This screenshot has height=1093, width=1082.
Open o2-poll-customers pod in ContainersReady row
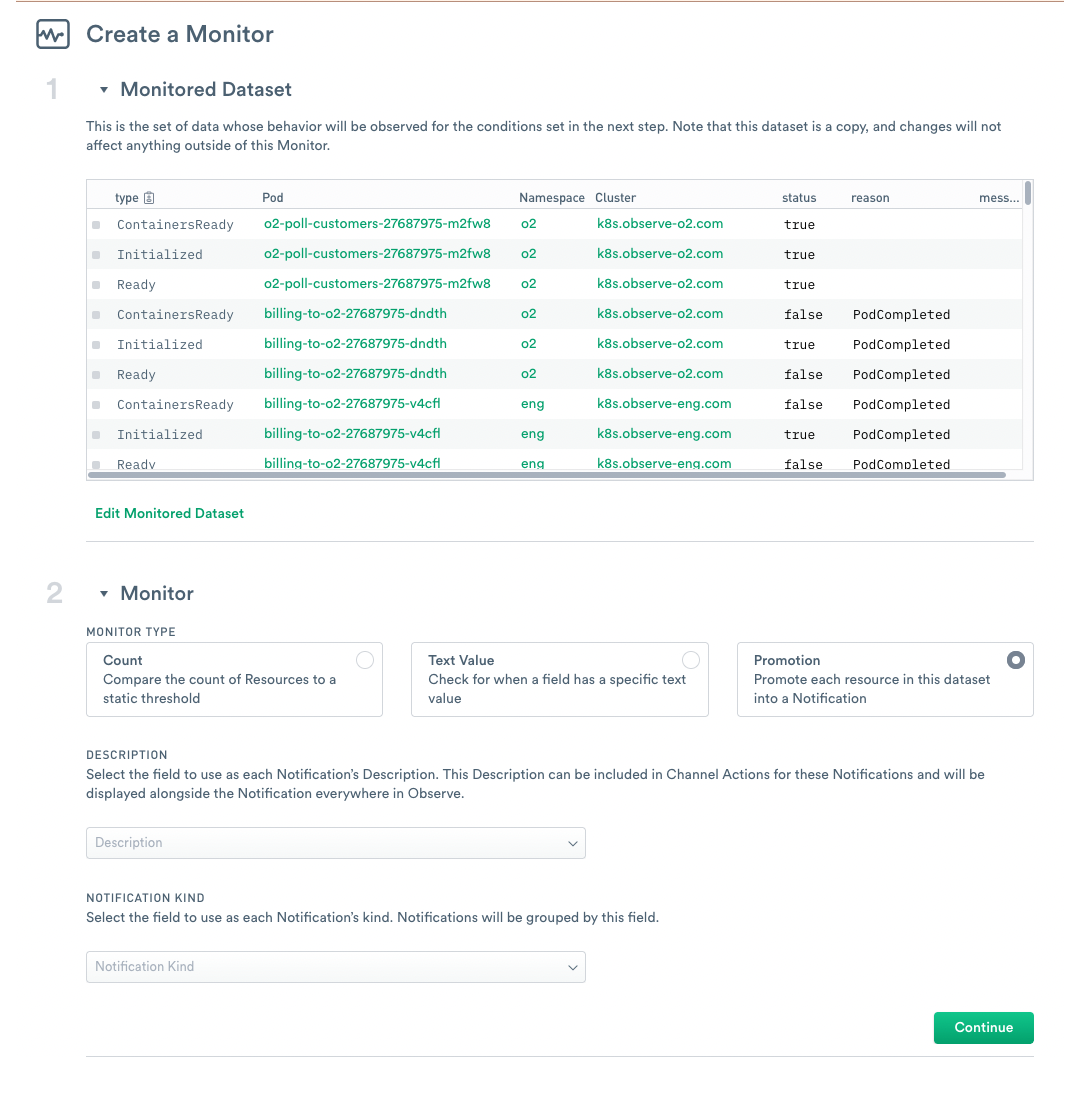[x=377, y=224]
